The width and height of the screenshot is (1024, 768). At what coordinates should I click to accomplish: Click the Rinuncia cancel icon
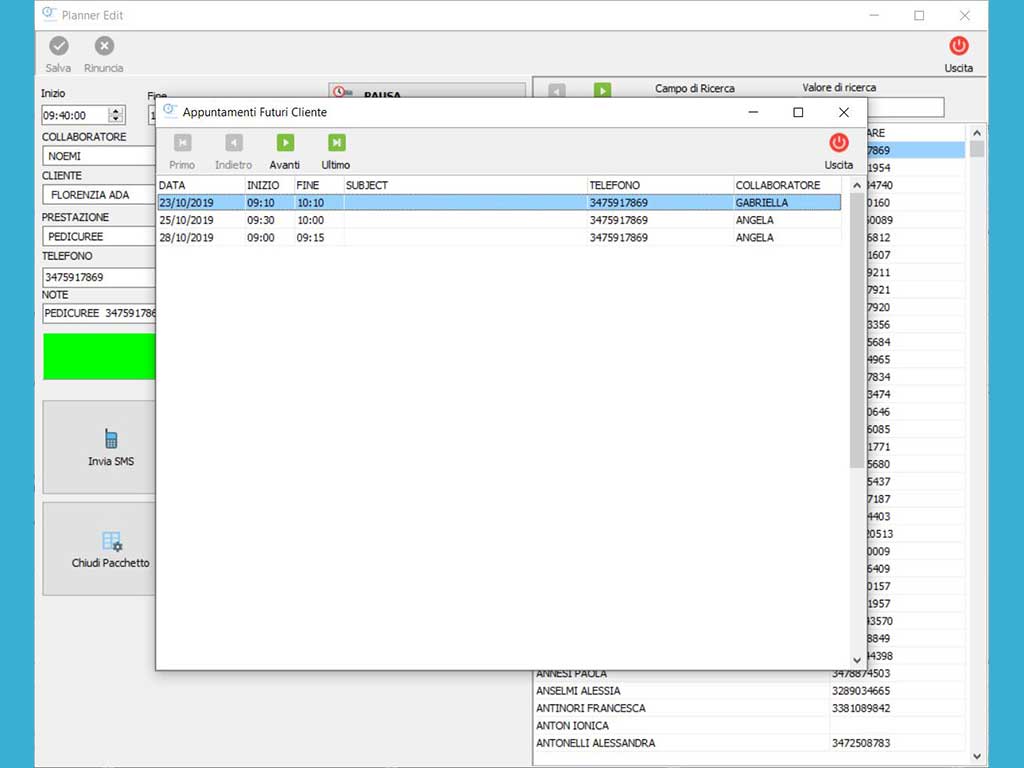click(104, 46)
